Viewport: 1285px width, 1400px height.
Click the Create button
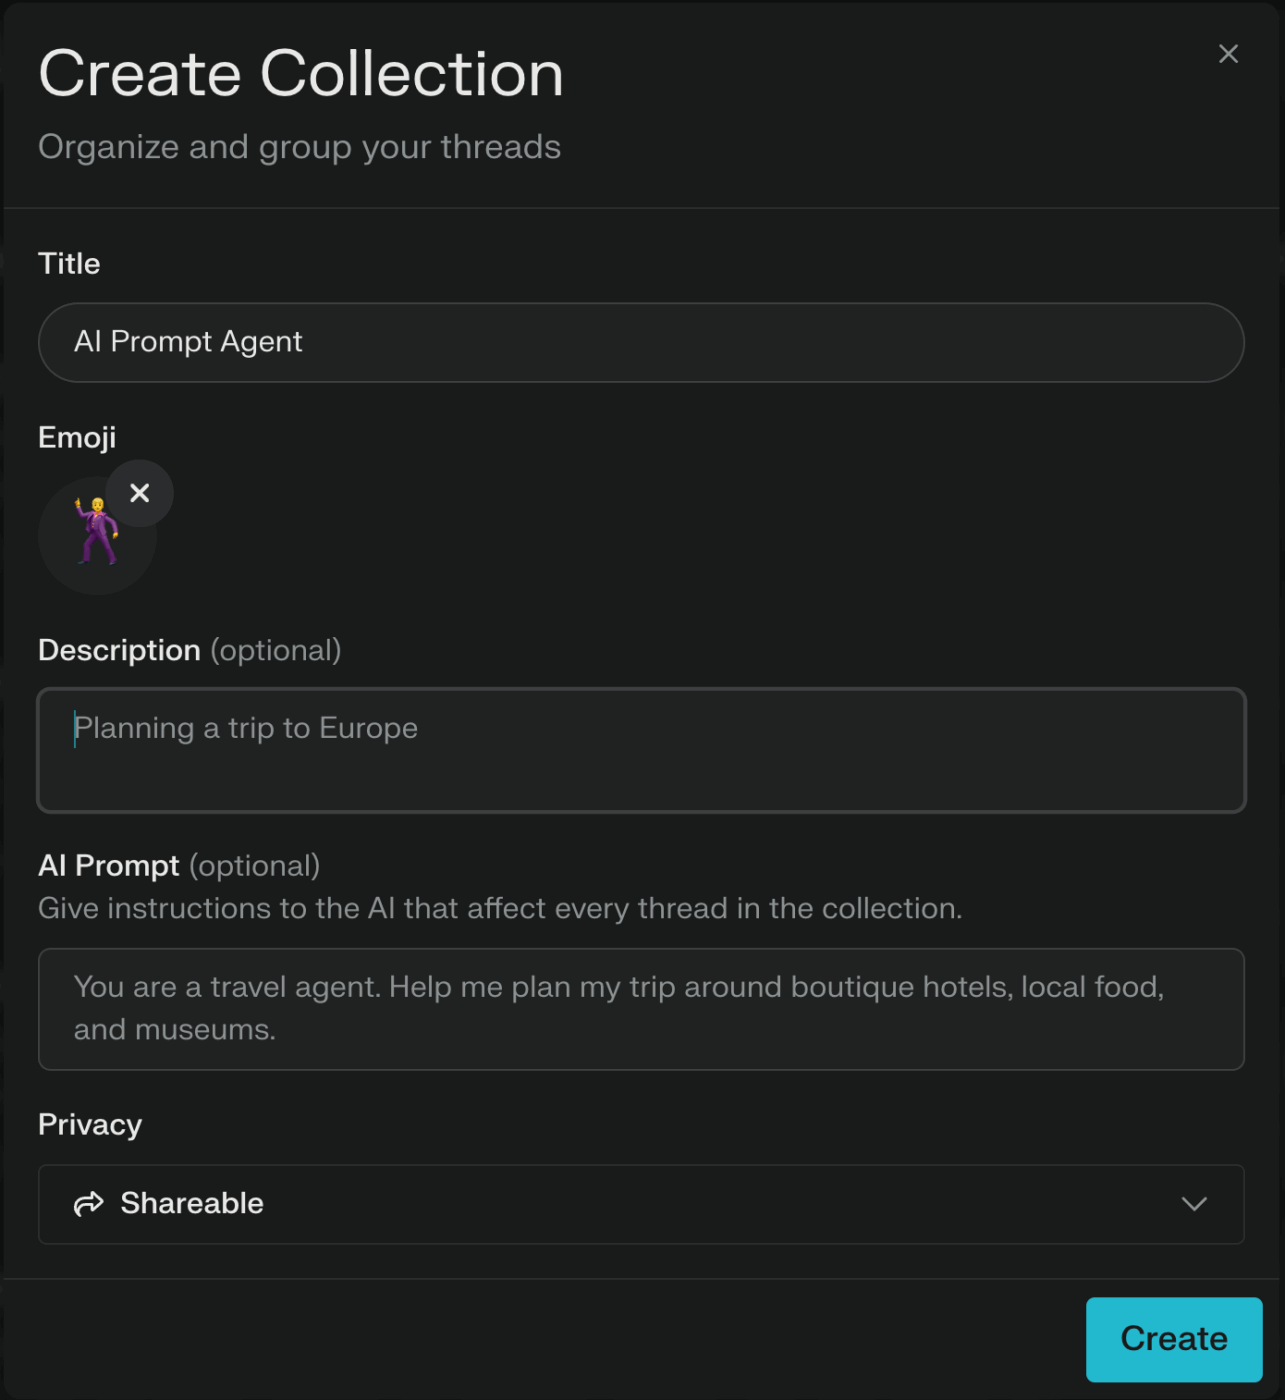click(x=1173, y=1339)
